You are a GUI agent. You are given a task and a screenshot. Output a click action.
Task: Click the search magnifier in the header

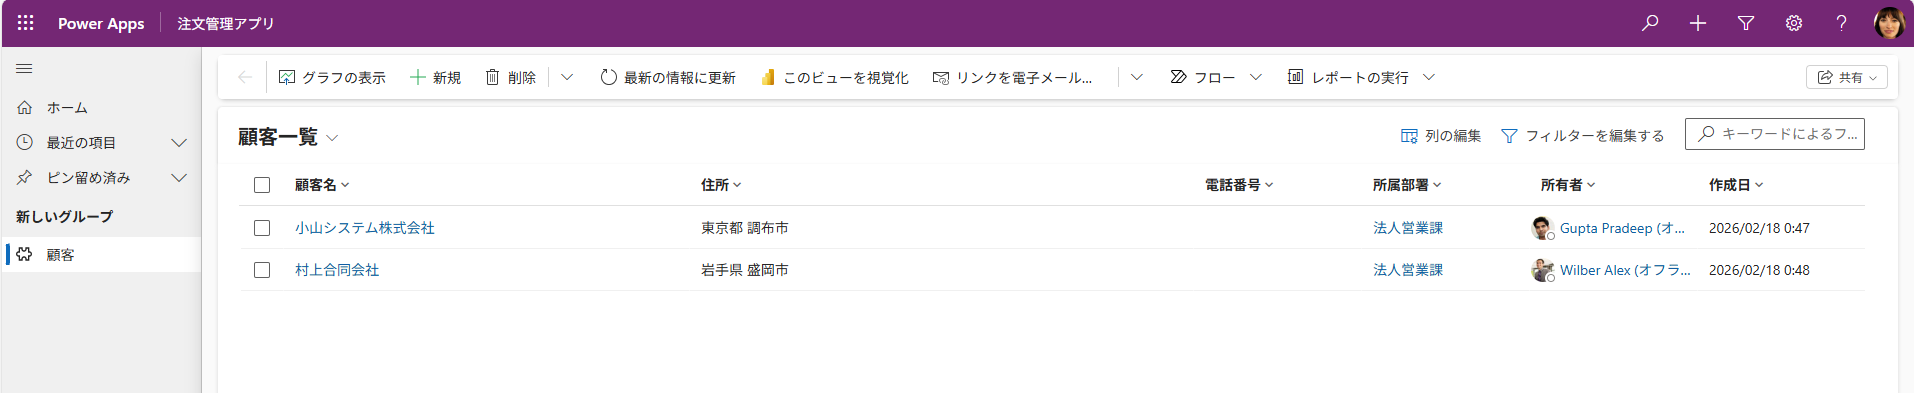click(1650, 23)
